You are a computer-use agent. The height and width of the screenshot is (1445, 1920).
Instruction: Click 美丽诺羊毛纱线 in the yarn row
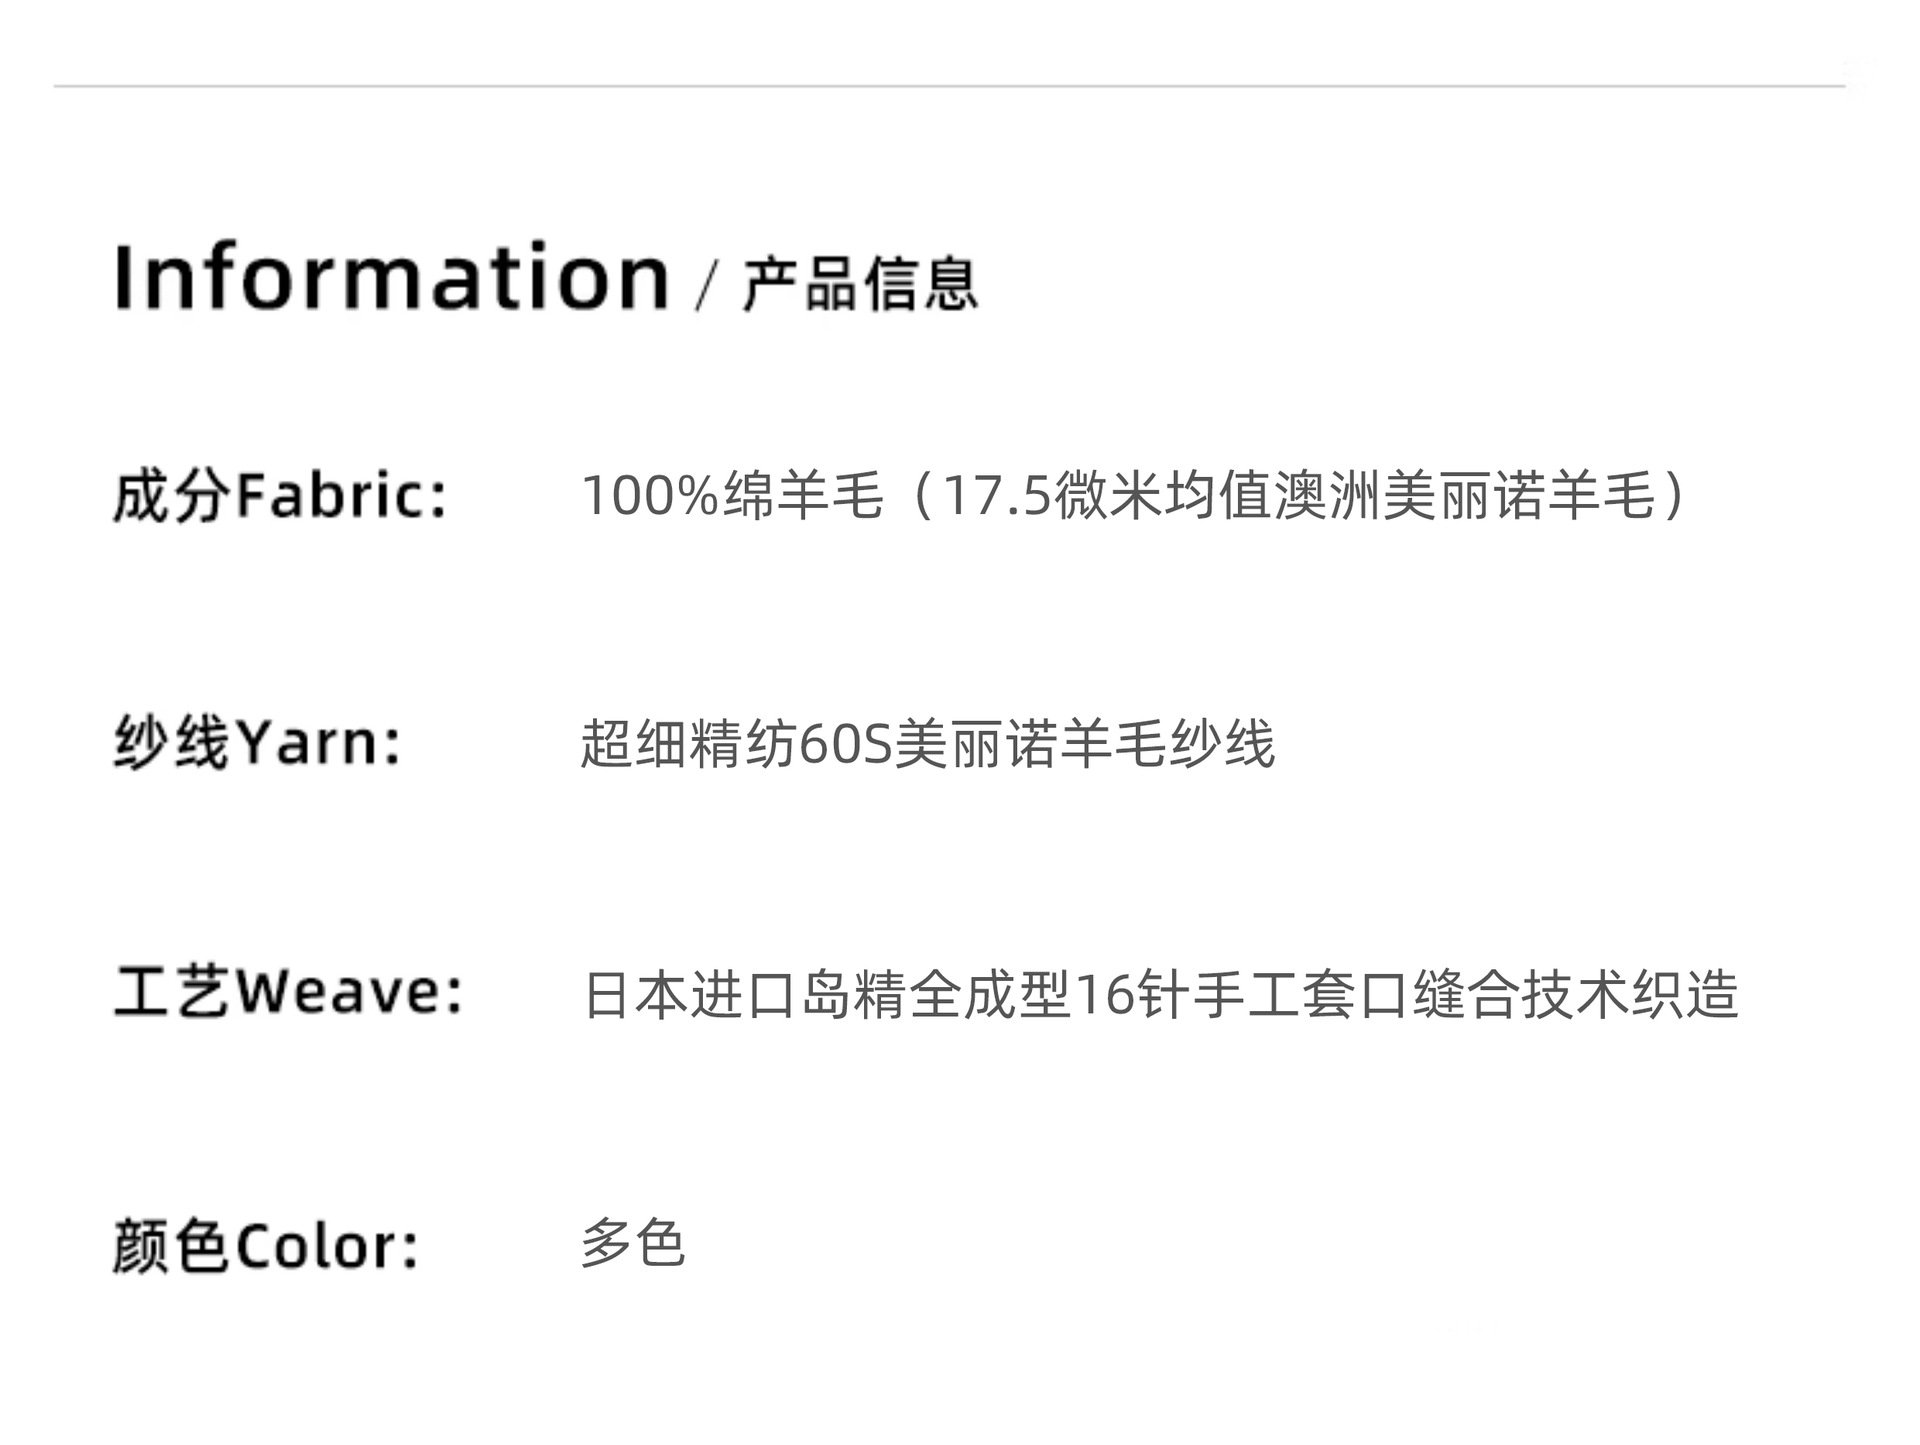click(1084, 745)
